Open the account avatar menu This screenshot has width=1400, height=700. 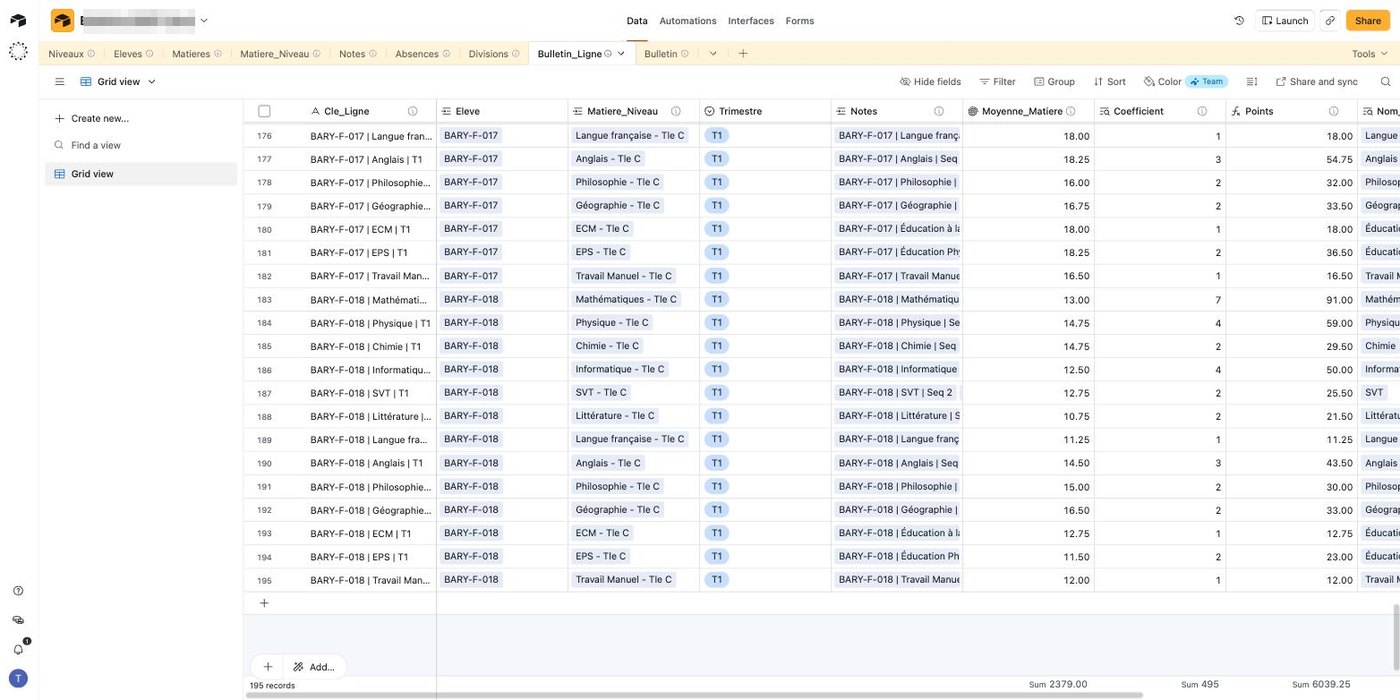[x=18, y=678]
